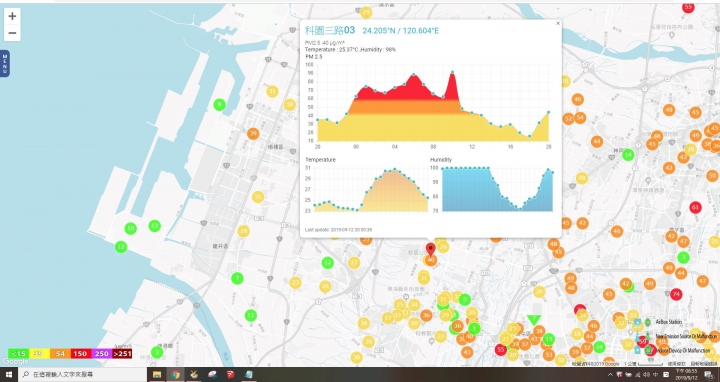Click the 科園三路03 station title
This screenshot has height=382, width=720.
[x=330, y=30]
